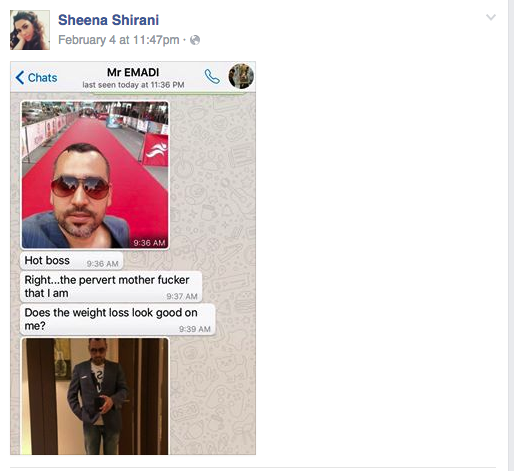Open the mirror selfie photo message
This screenshot has width=514, height=471.
95,396
